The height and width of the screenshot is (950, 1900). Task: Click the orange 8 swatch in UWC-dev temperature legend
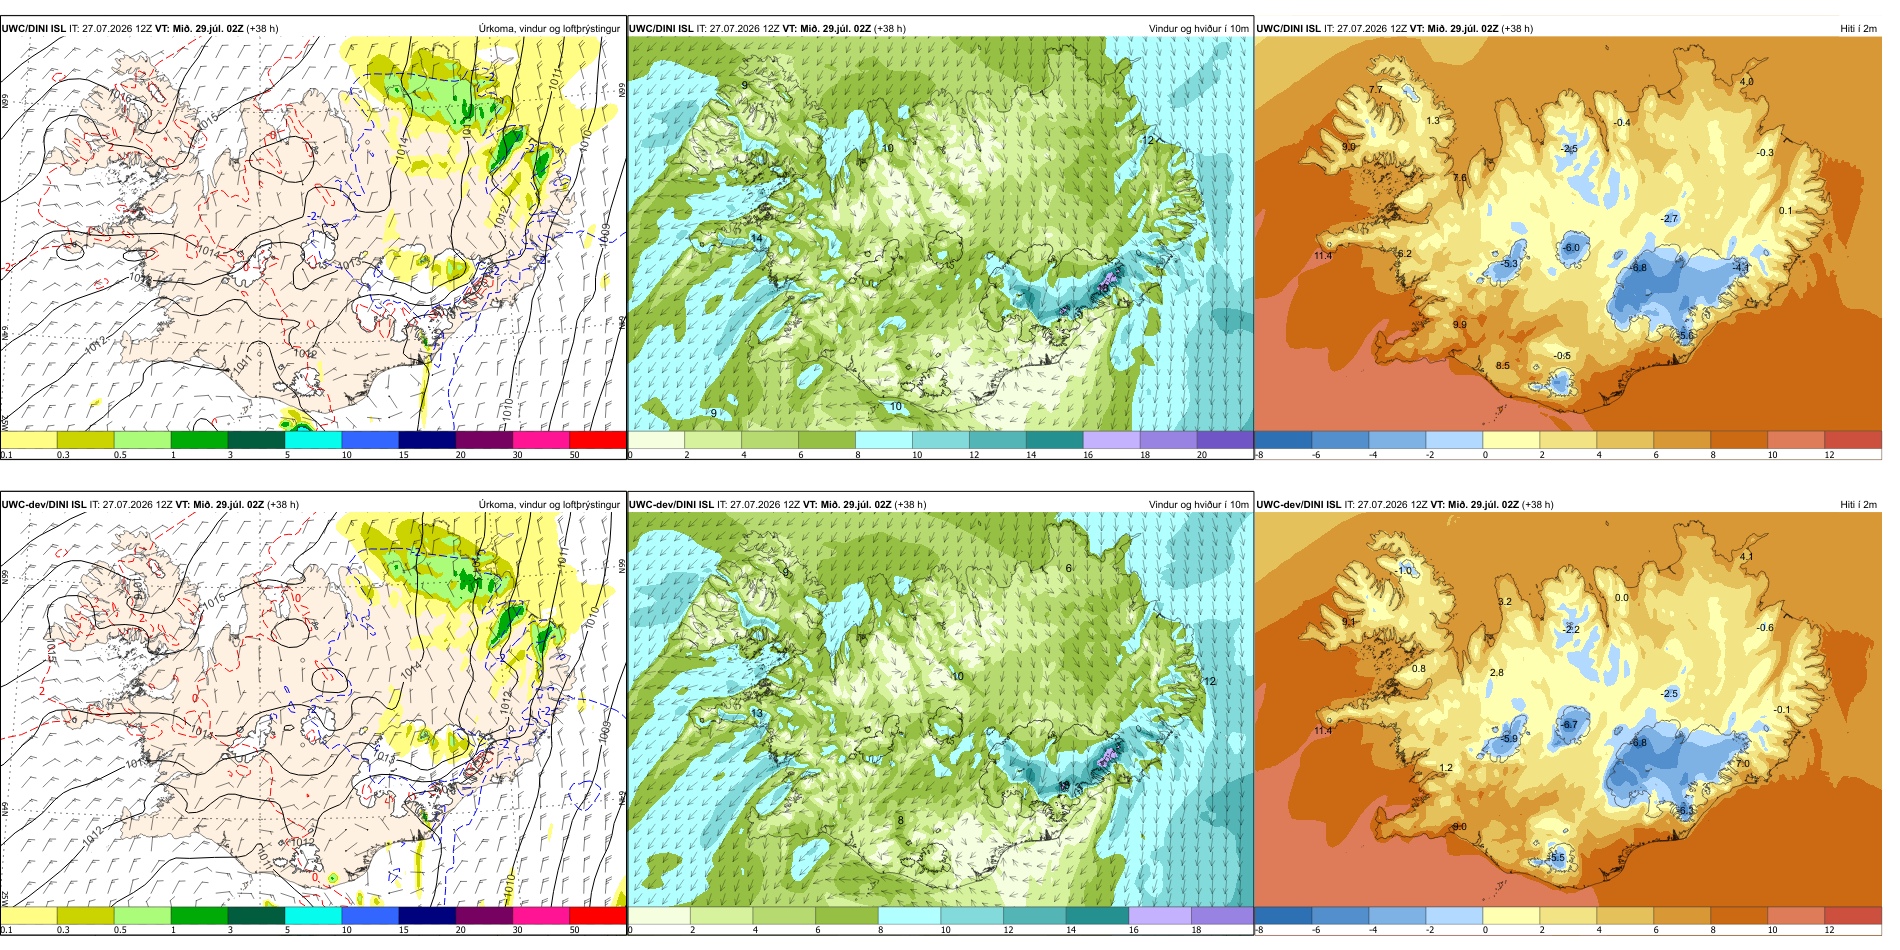1739,915
